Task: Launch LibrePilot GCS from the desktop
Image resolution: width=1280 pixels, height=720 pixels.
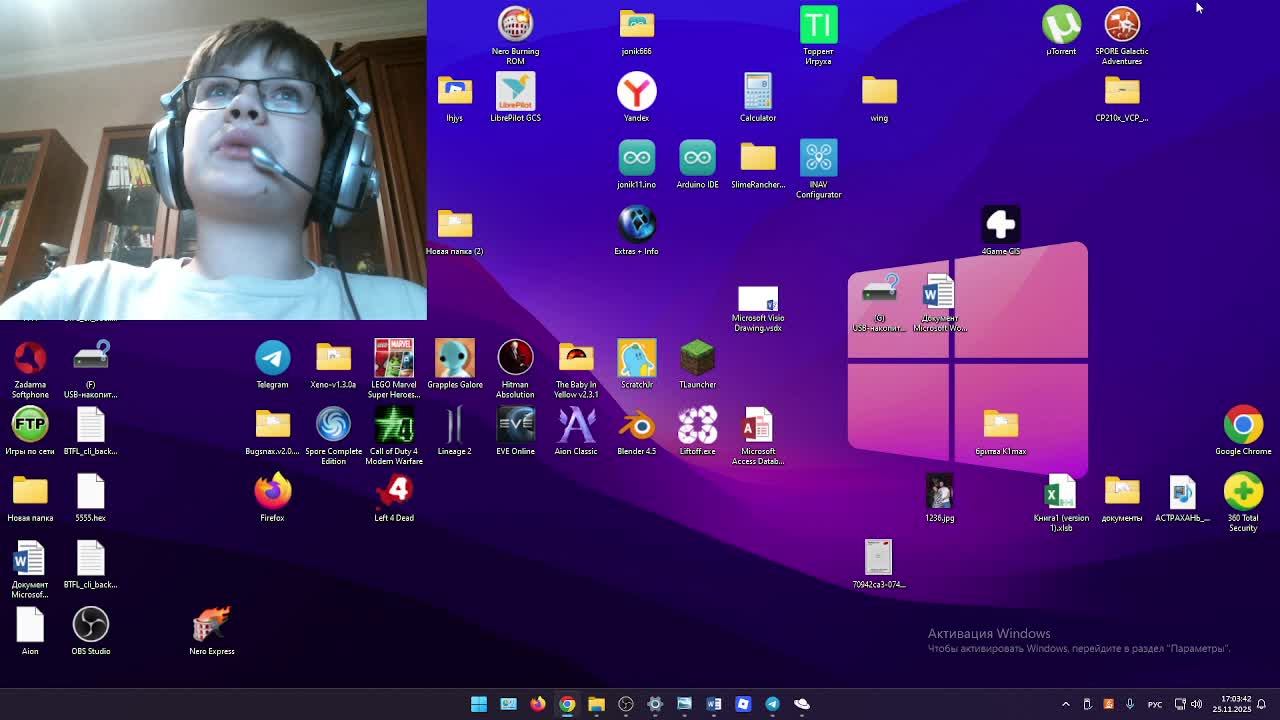Action: pyautogui.click(x=515, y=91)
